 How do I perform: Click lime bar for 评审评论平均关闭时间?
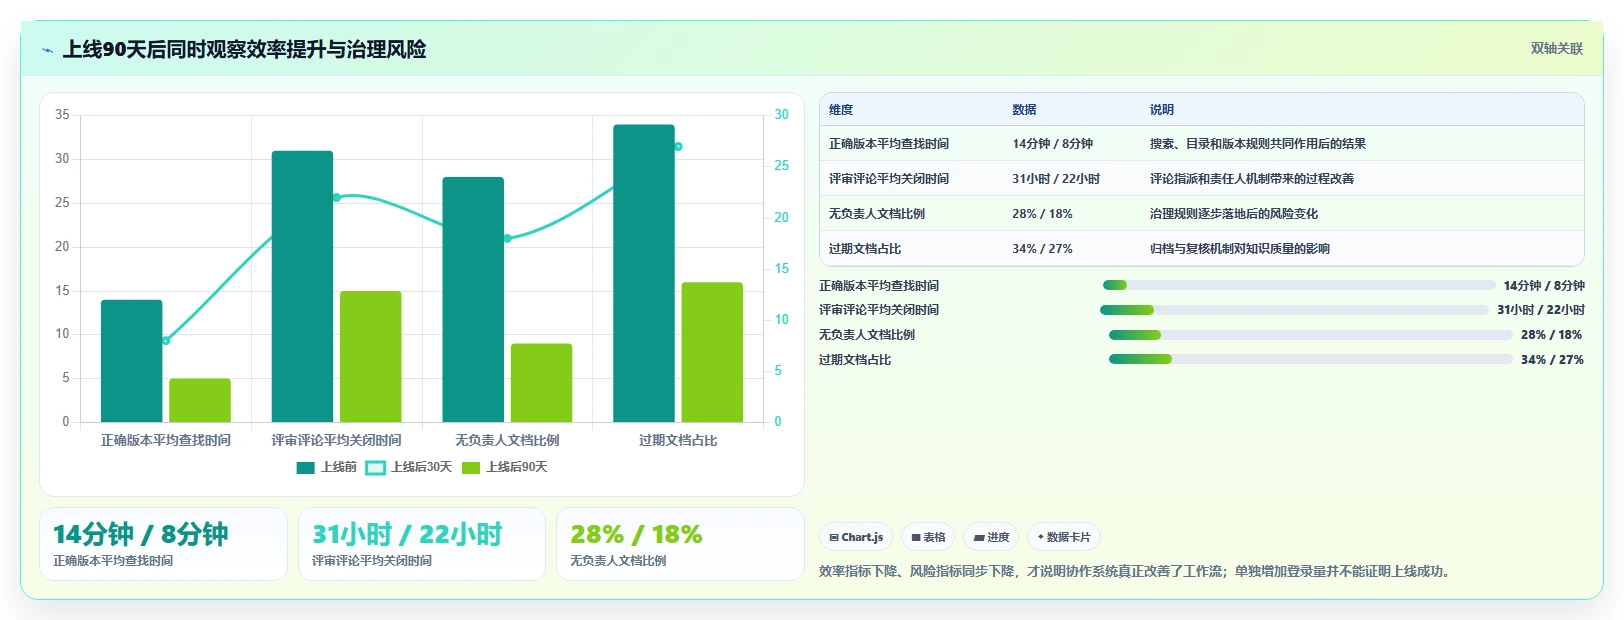tap(371, 357)
